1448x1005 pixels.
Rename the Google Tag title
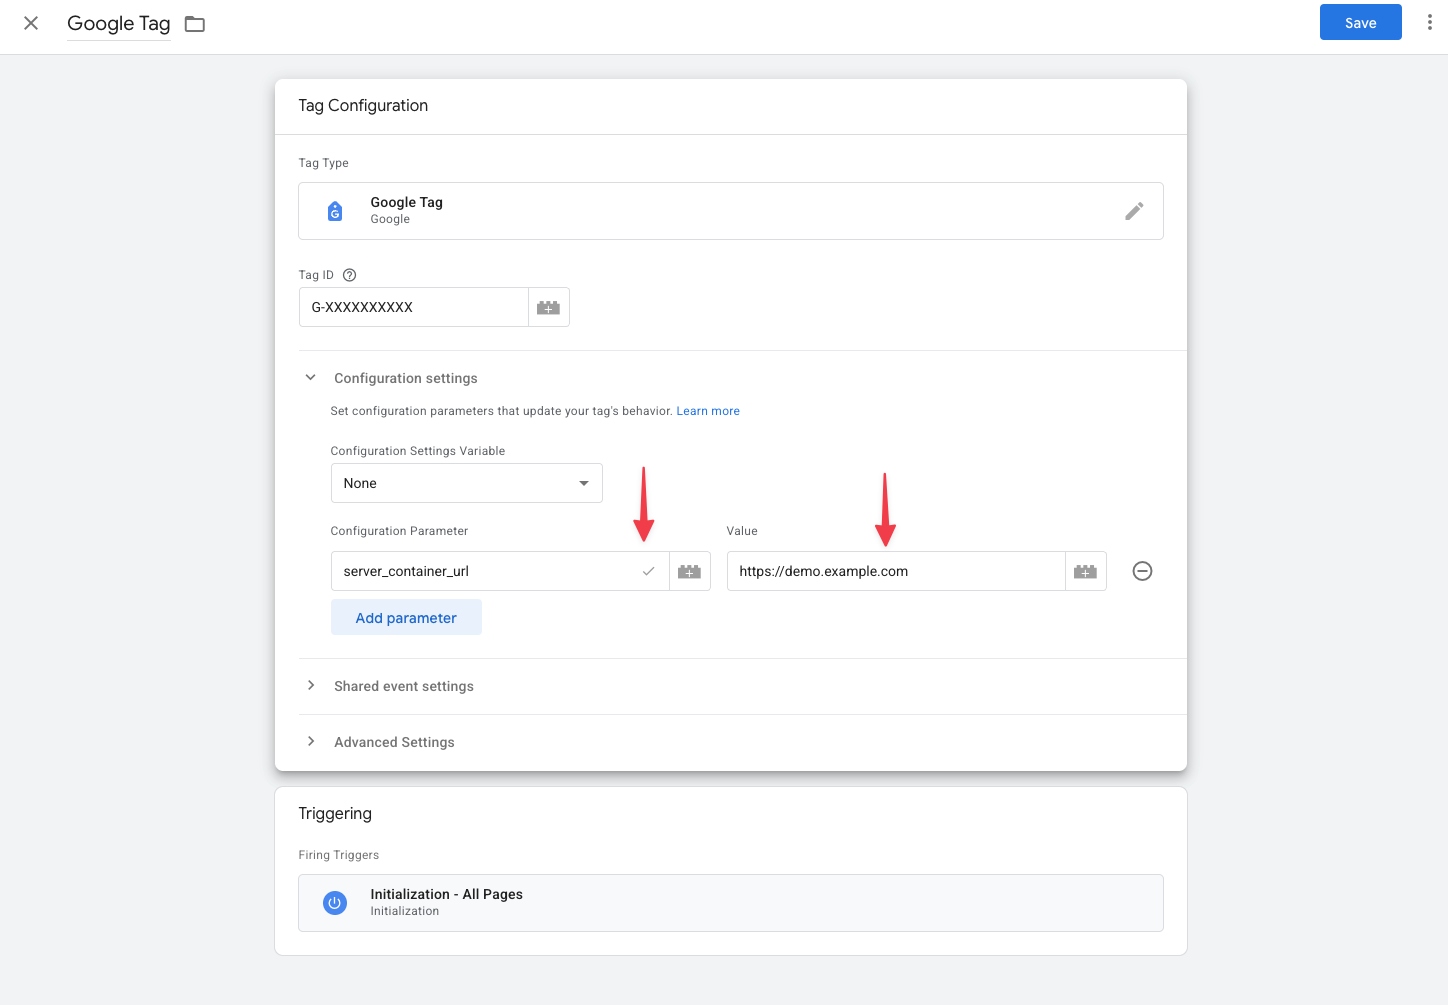tap(118, 24)
